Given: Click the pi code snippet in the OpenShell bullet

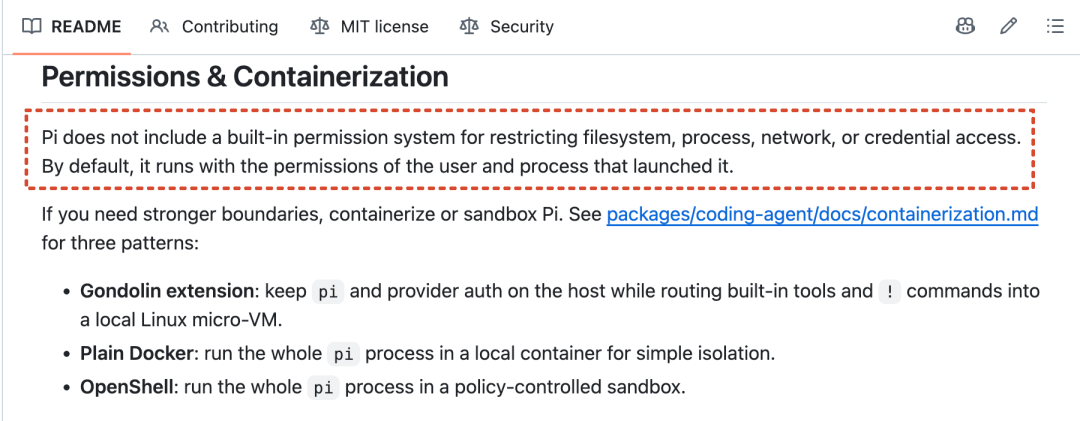Looking at the screenshot, I should [323, 388].
